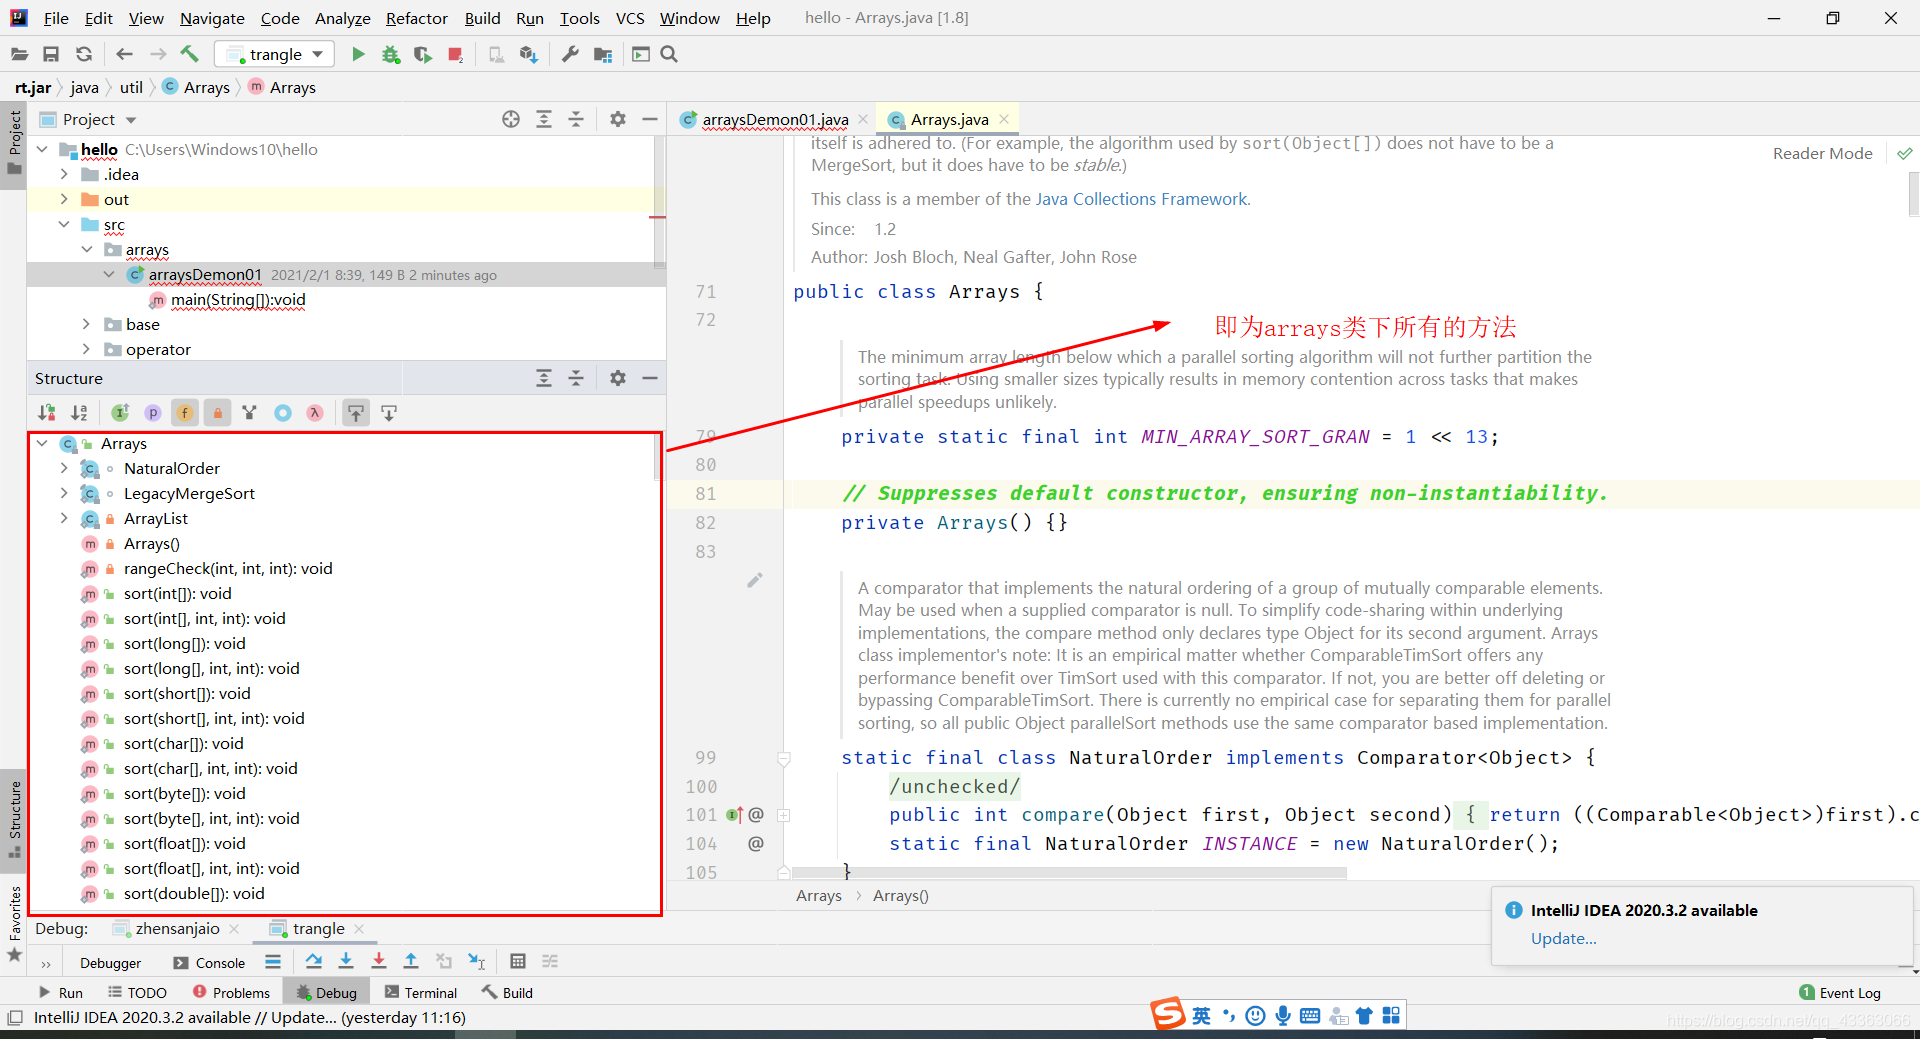
Task: Toggle Show Lambdas pink lambda button
Action: click(x=315, y=412)
